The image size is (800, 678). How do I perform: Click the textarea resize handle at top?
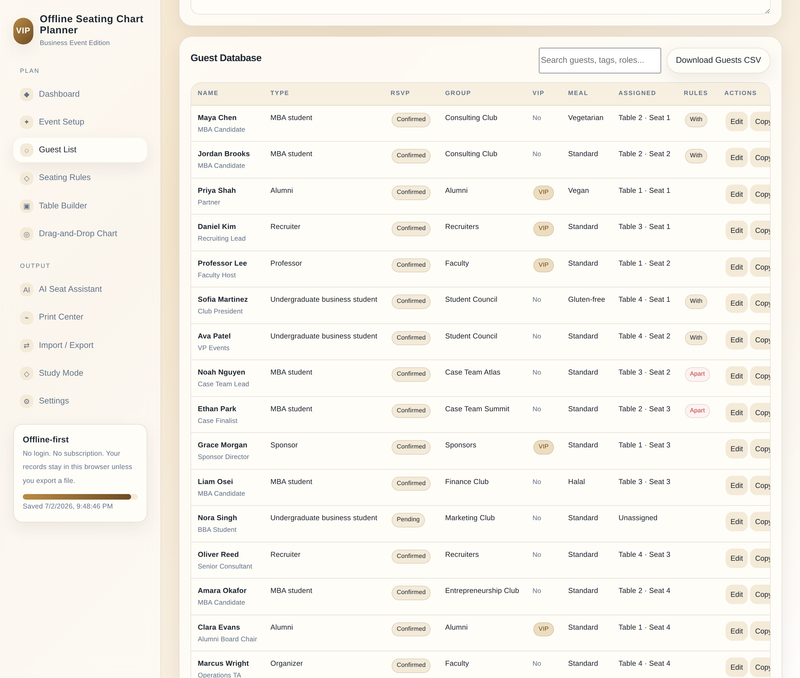(766, 10)
